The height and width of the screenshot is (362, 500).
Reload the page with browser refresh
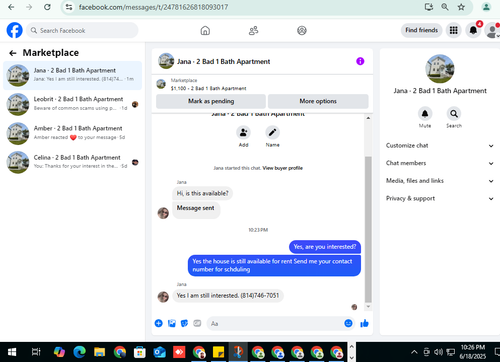click(47, 7)
